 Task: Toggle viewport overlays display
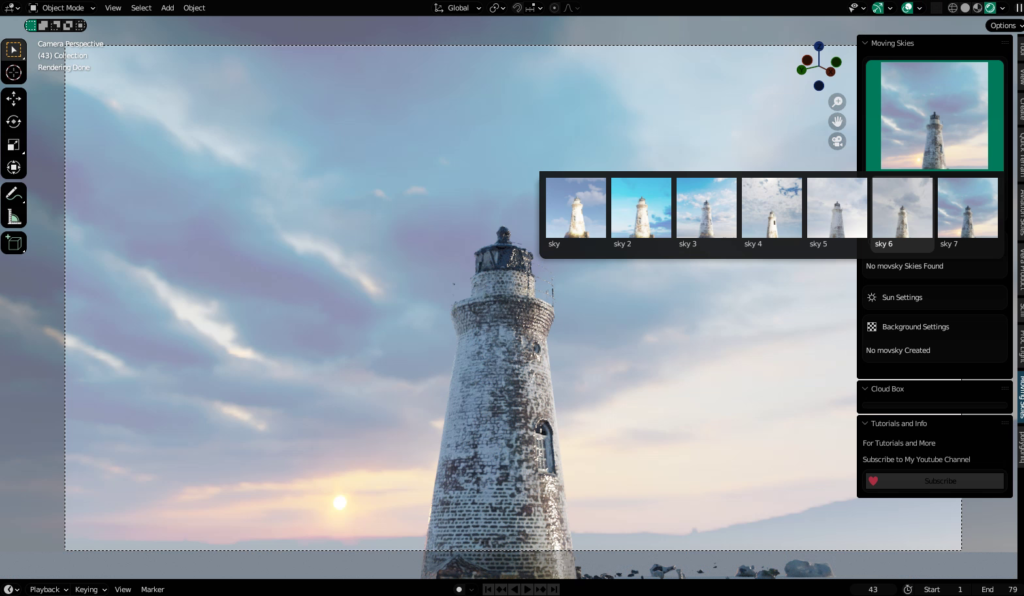(x=907, y=8)
